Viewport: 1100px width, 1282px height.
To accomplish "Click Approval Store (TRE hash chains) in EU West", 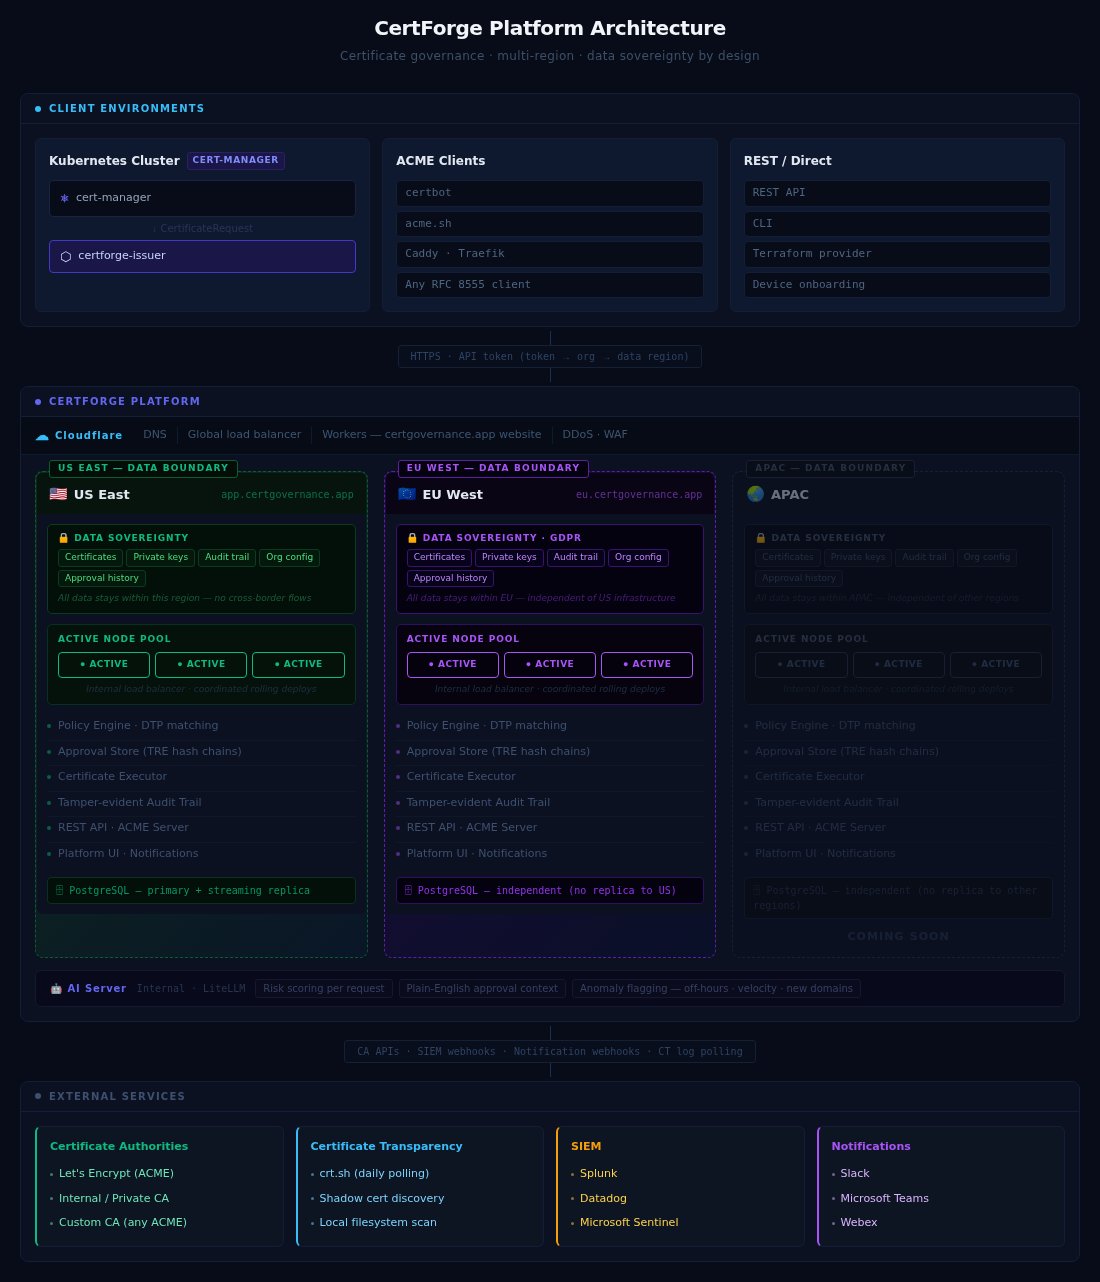I will [x=498, y=752].
